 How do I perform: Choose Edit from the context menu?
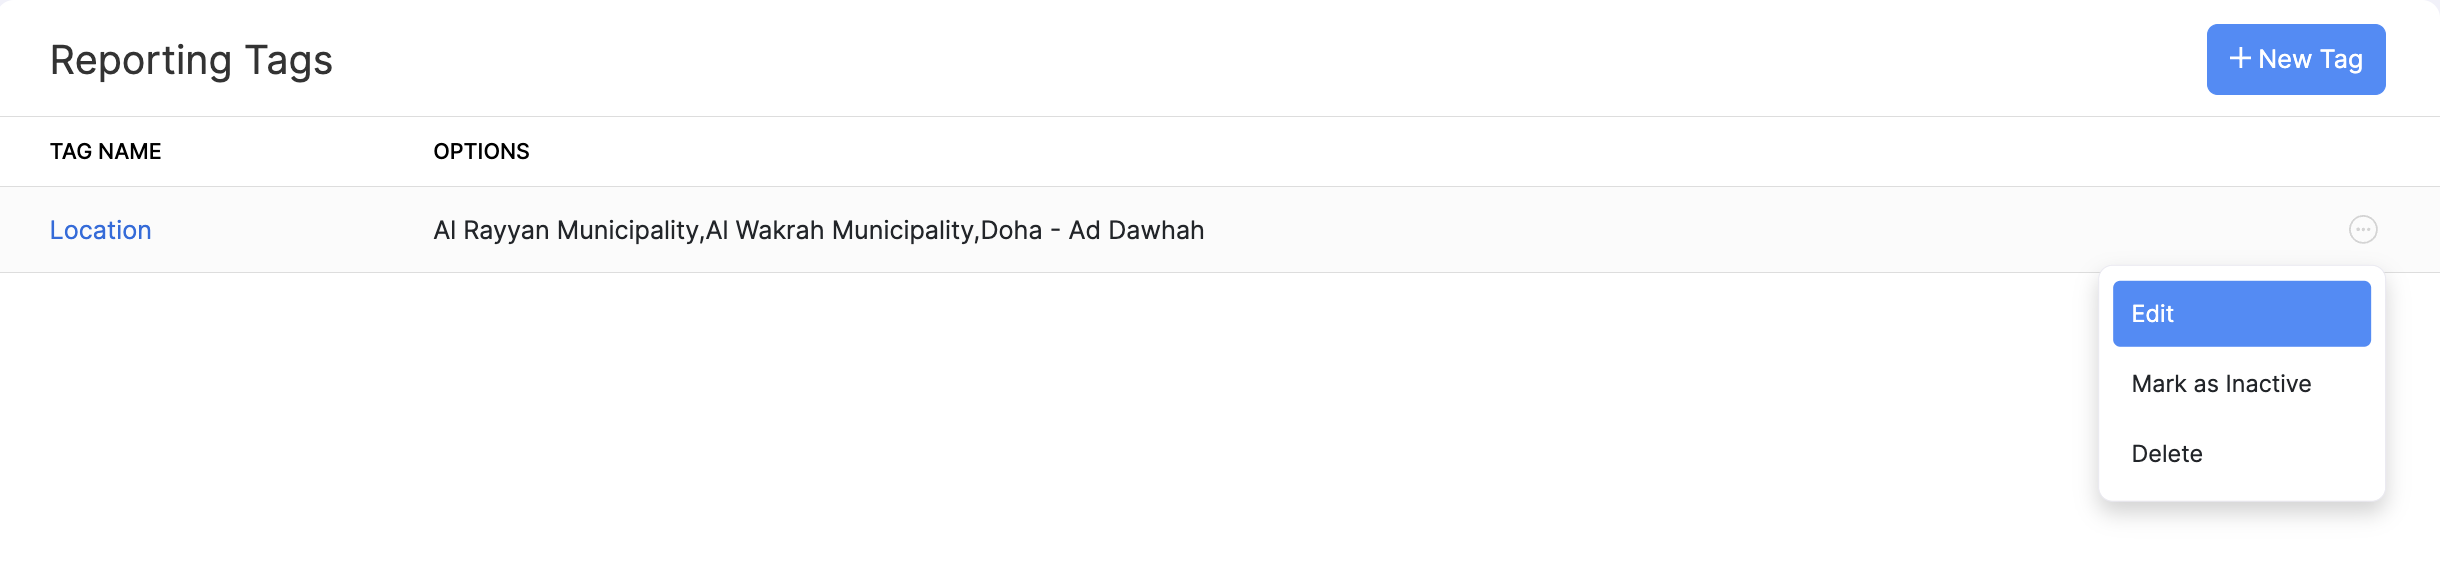2240,314
